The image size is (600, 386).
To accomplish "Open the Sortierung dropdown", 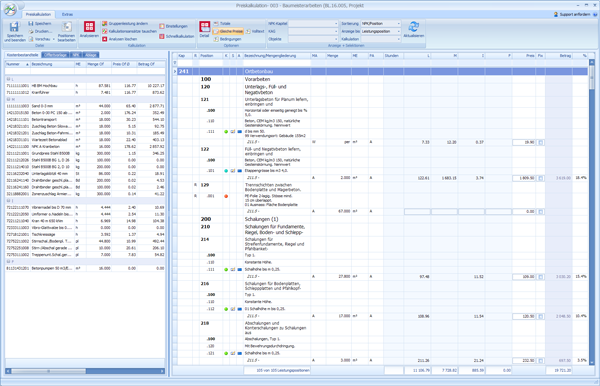I will click(x=381, y=24).
